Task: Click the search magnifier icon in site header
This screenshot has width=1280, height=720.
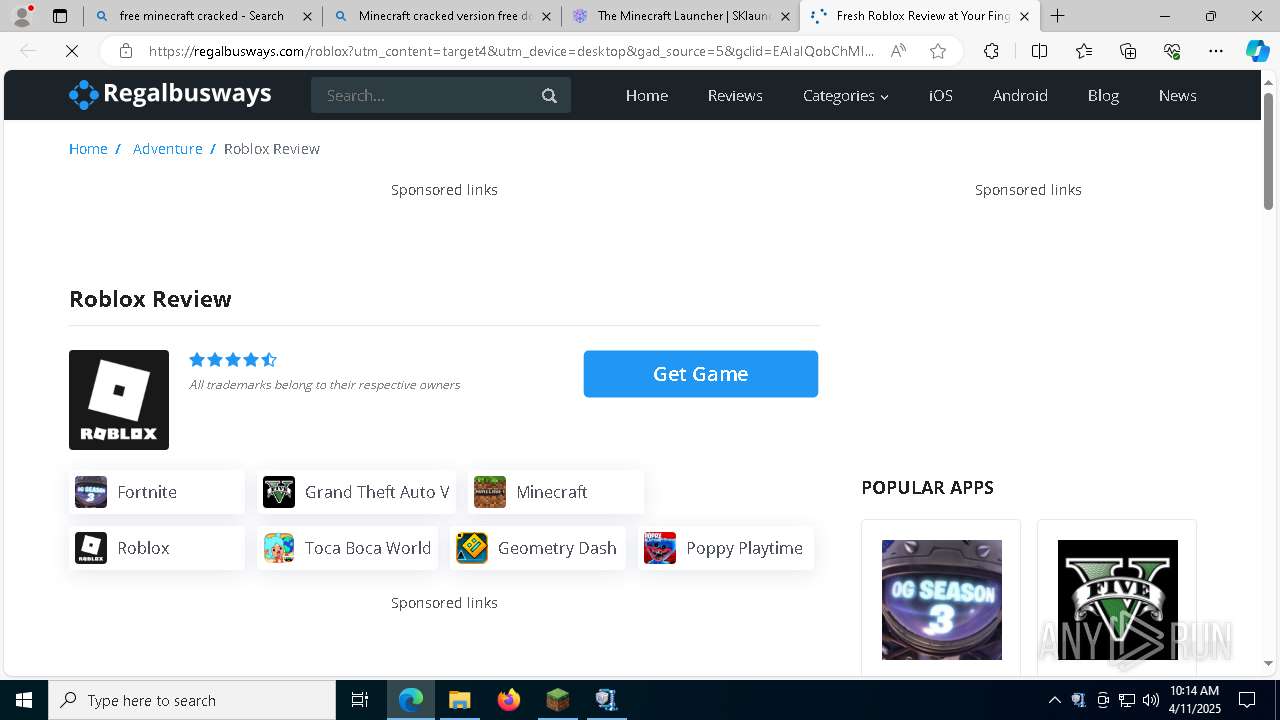Action: point(549,96)
